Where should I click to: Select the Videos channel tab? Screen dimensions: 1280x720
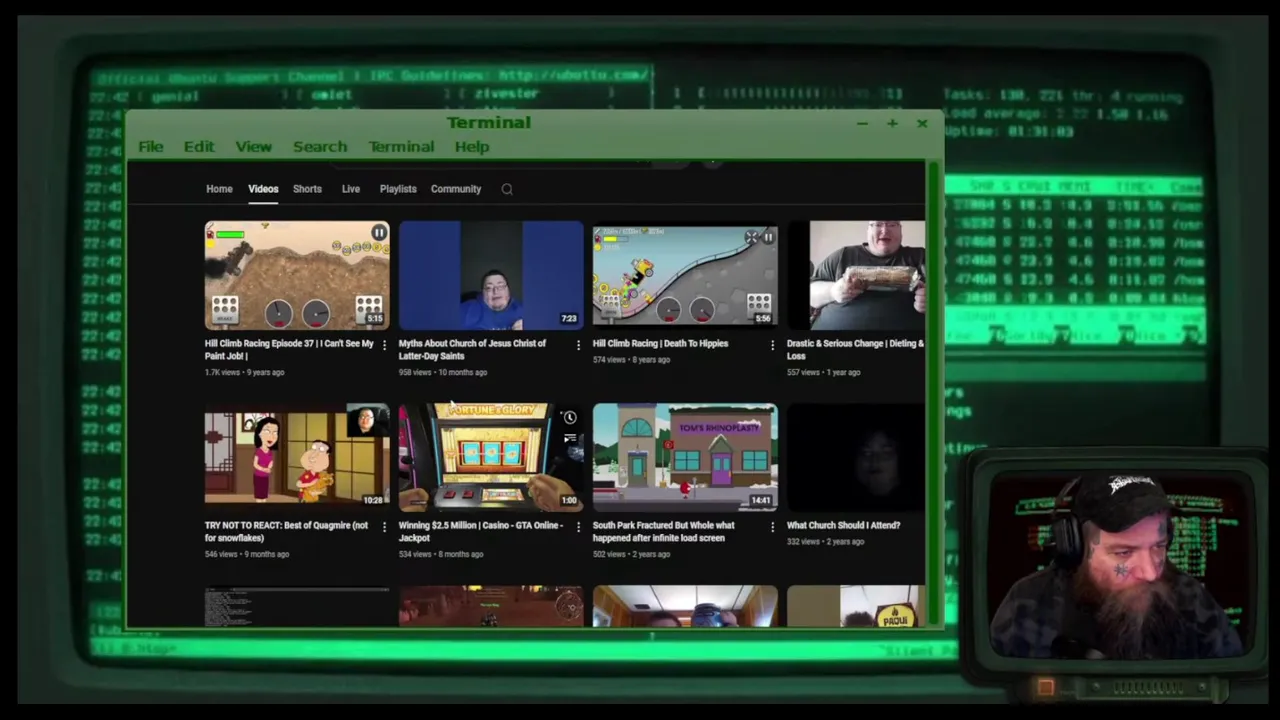click(263, 189)
